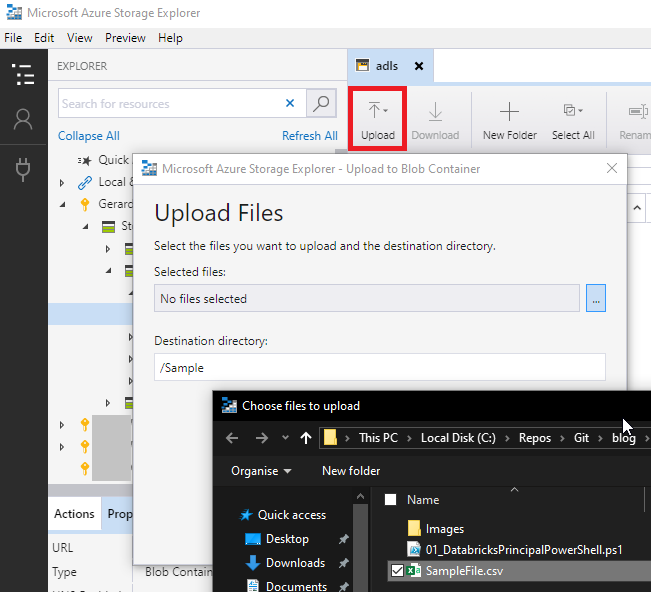Expand the second redacted subscription node
This screenshot has width=651, height=592.
[x=61, y=447]
